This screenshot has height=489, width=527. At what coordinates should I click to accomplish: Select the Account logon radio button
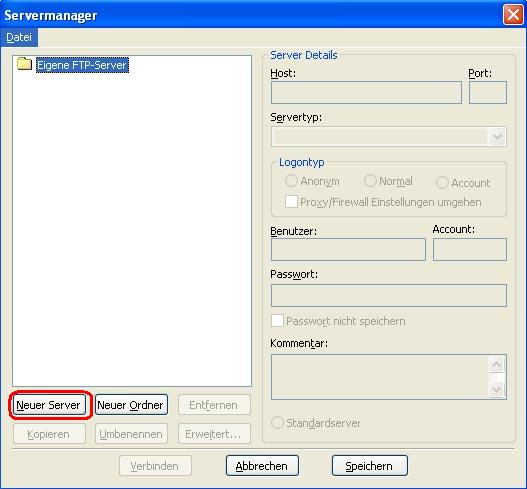(x=442, y=182)
